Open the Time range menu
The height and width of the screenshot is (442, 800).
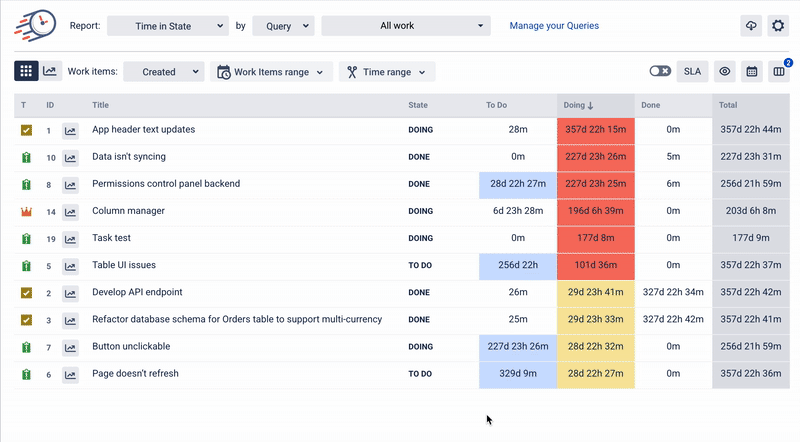click(x=387, y=72)
